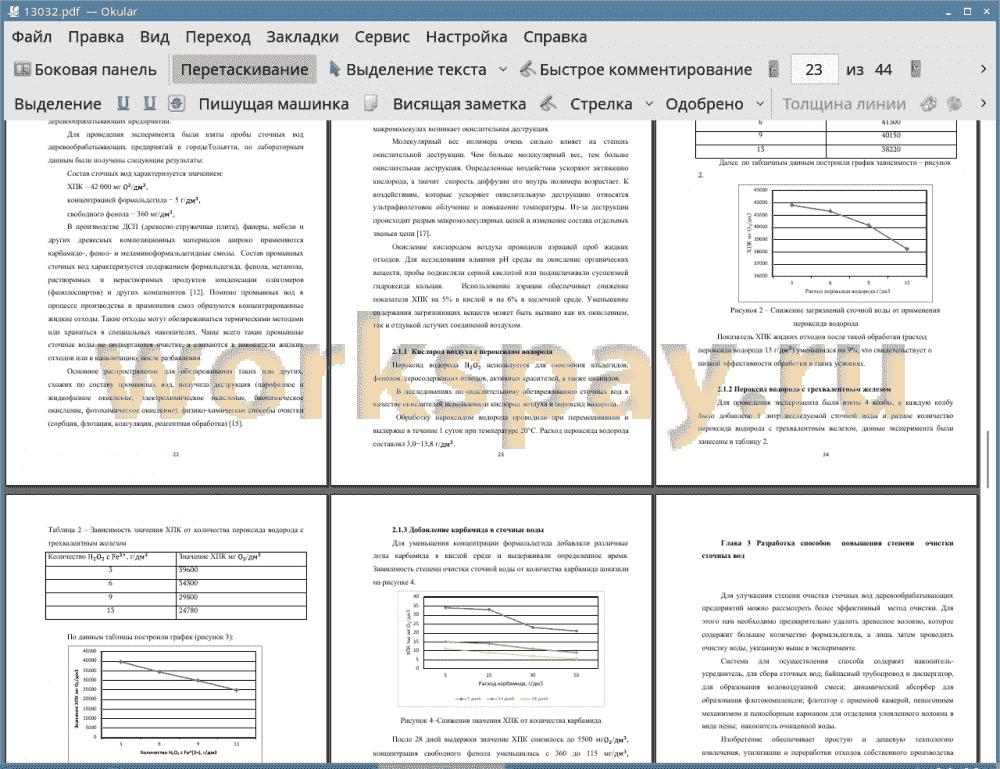The image size is (1000, 769).
Task: Choose the Висящая заметка popup note tool
Action: [459, 104]
